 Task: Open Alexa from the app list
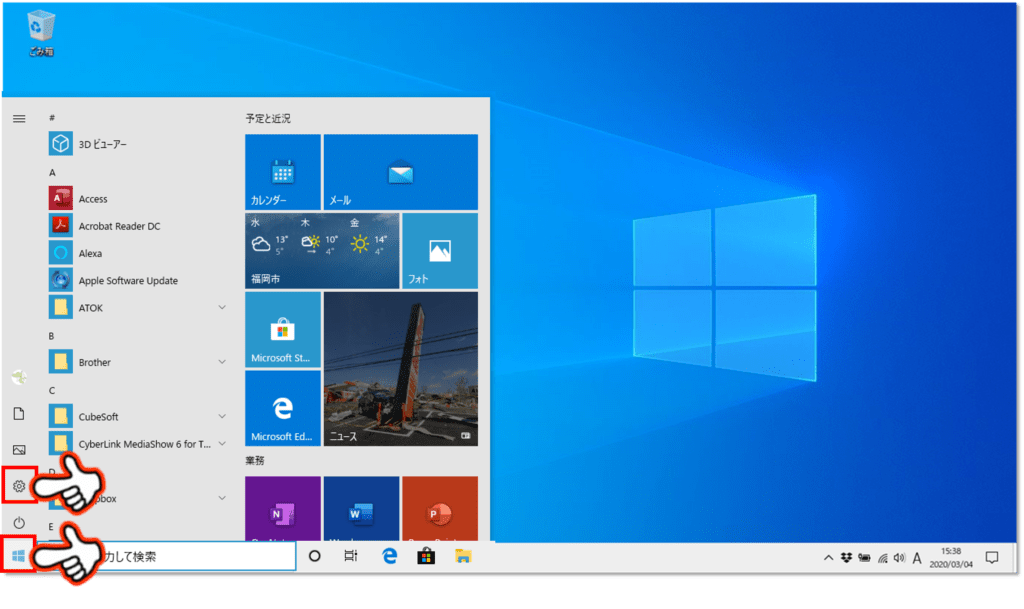(x=90, y=253)
